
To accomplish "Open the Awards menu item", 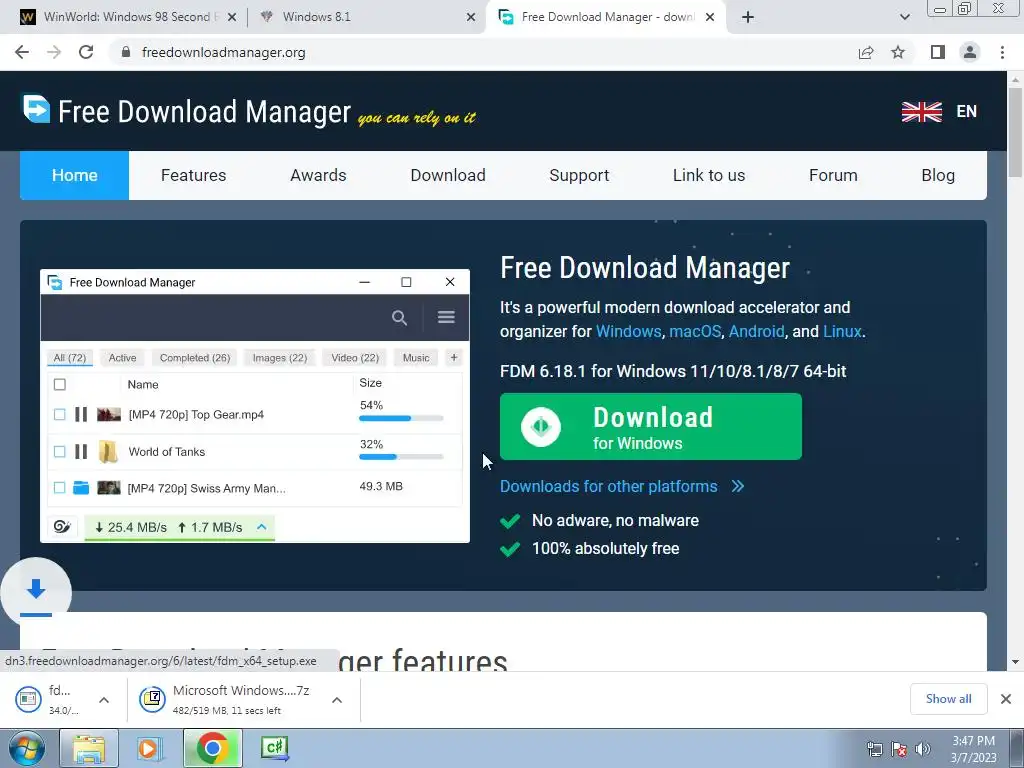I will pos(318,175).
